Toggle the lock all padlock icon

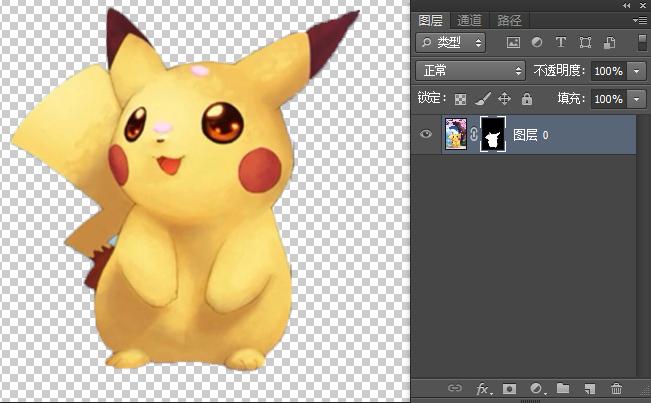pyautogui.click(x=526, y=99)
